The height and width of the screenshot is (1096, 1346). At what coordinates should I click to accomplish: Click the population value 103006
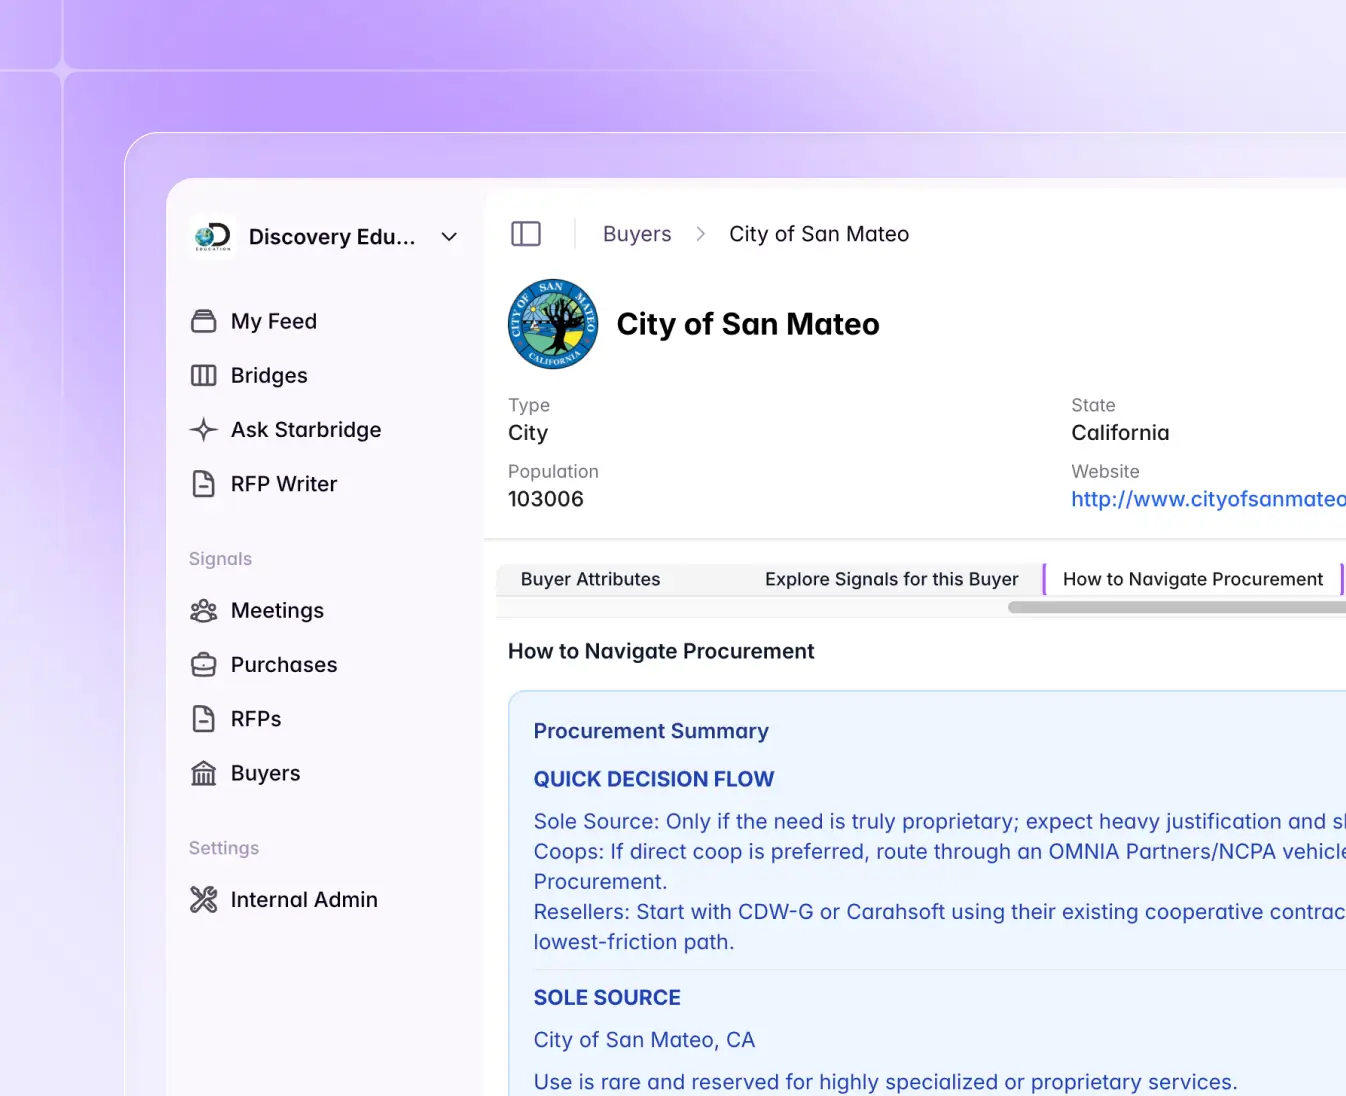point(546,499)
